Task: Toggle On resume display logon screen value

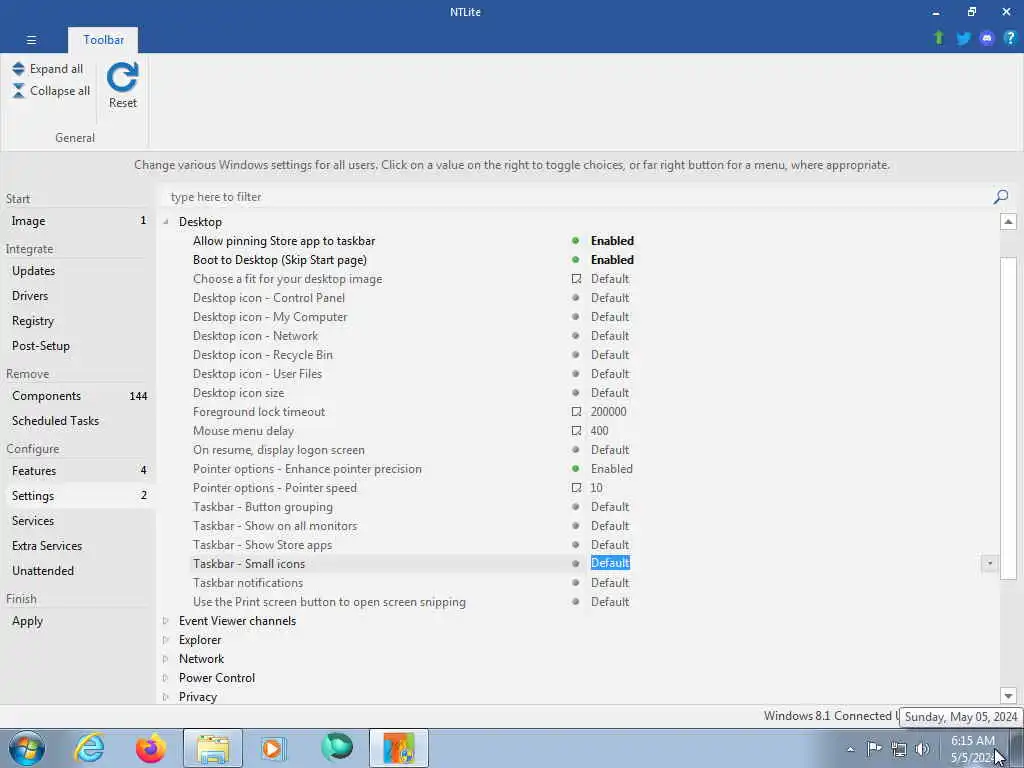Action: click(610, 450)
